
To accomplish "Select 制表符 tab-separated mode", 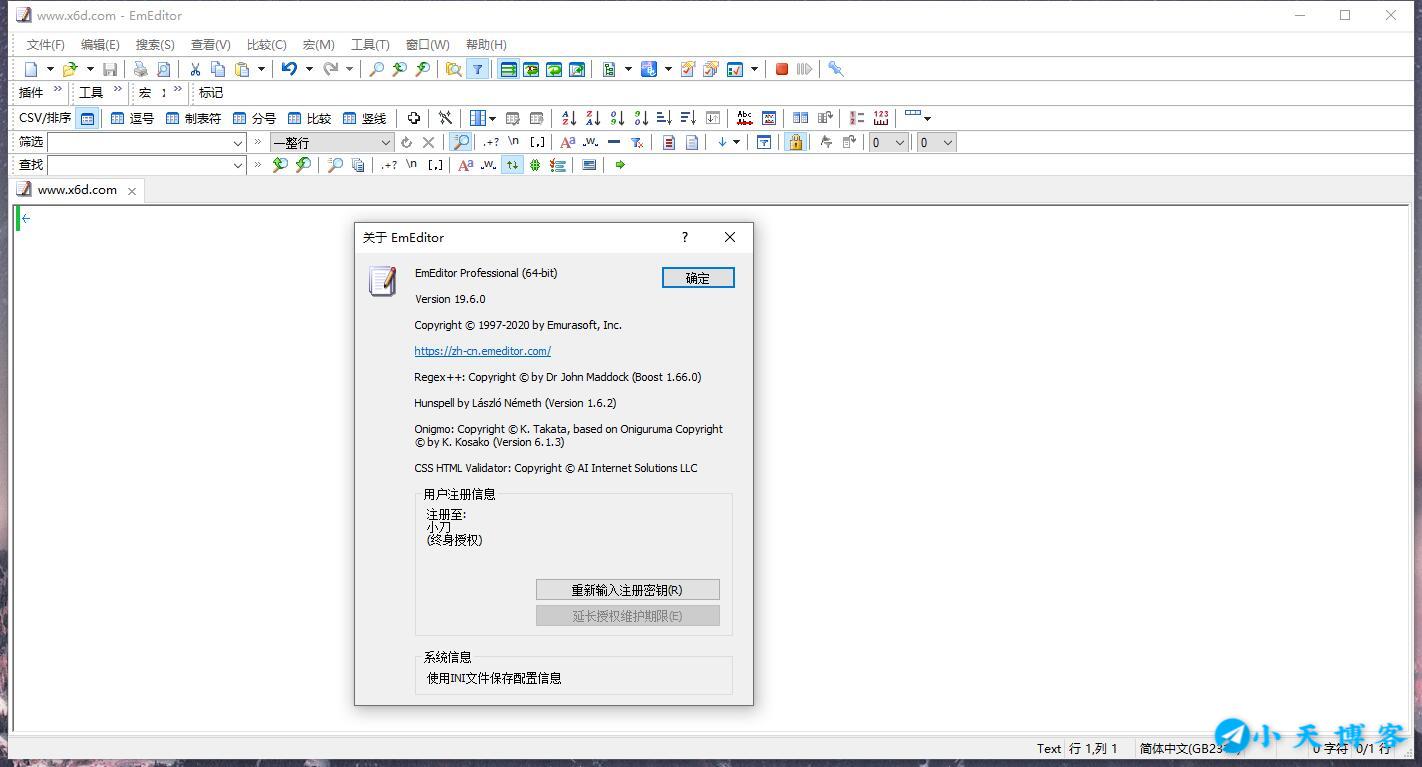I will tap(194, 118).
